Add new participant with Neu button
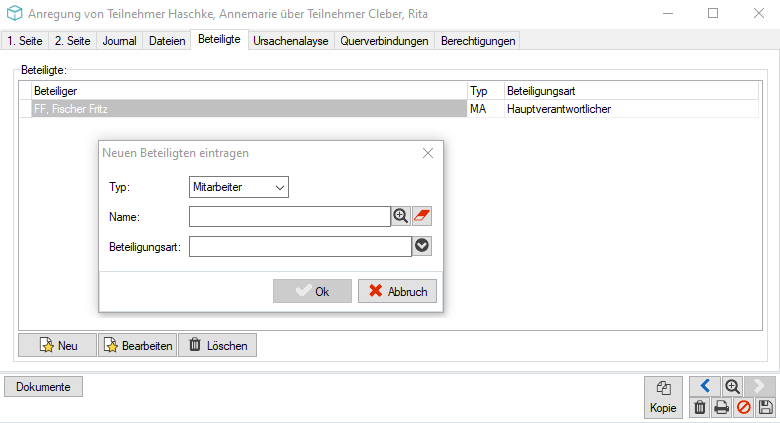The width and height of the screenshot is (780, 423). (x=58, y=345)
